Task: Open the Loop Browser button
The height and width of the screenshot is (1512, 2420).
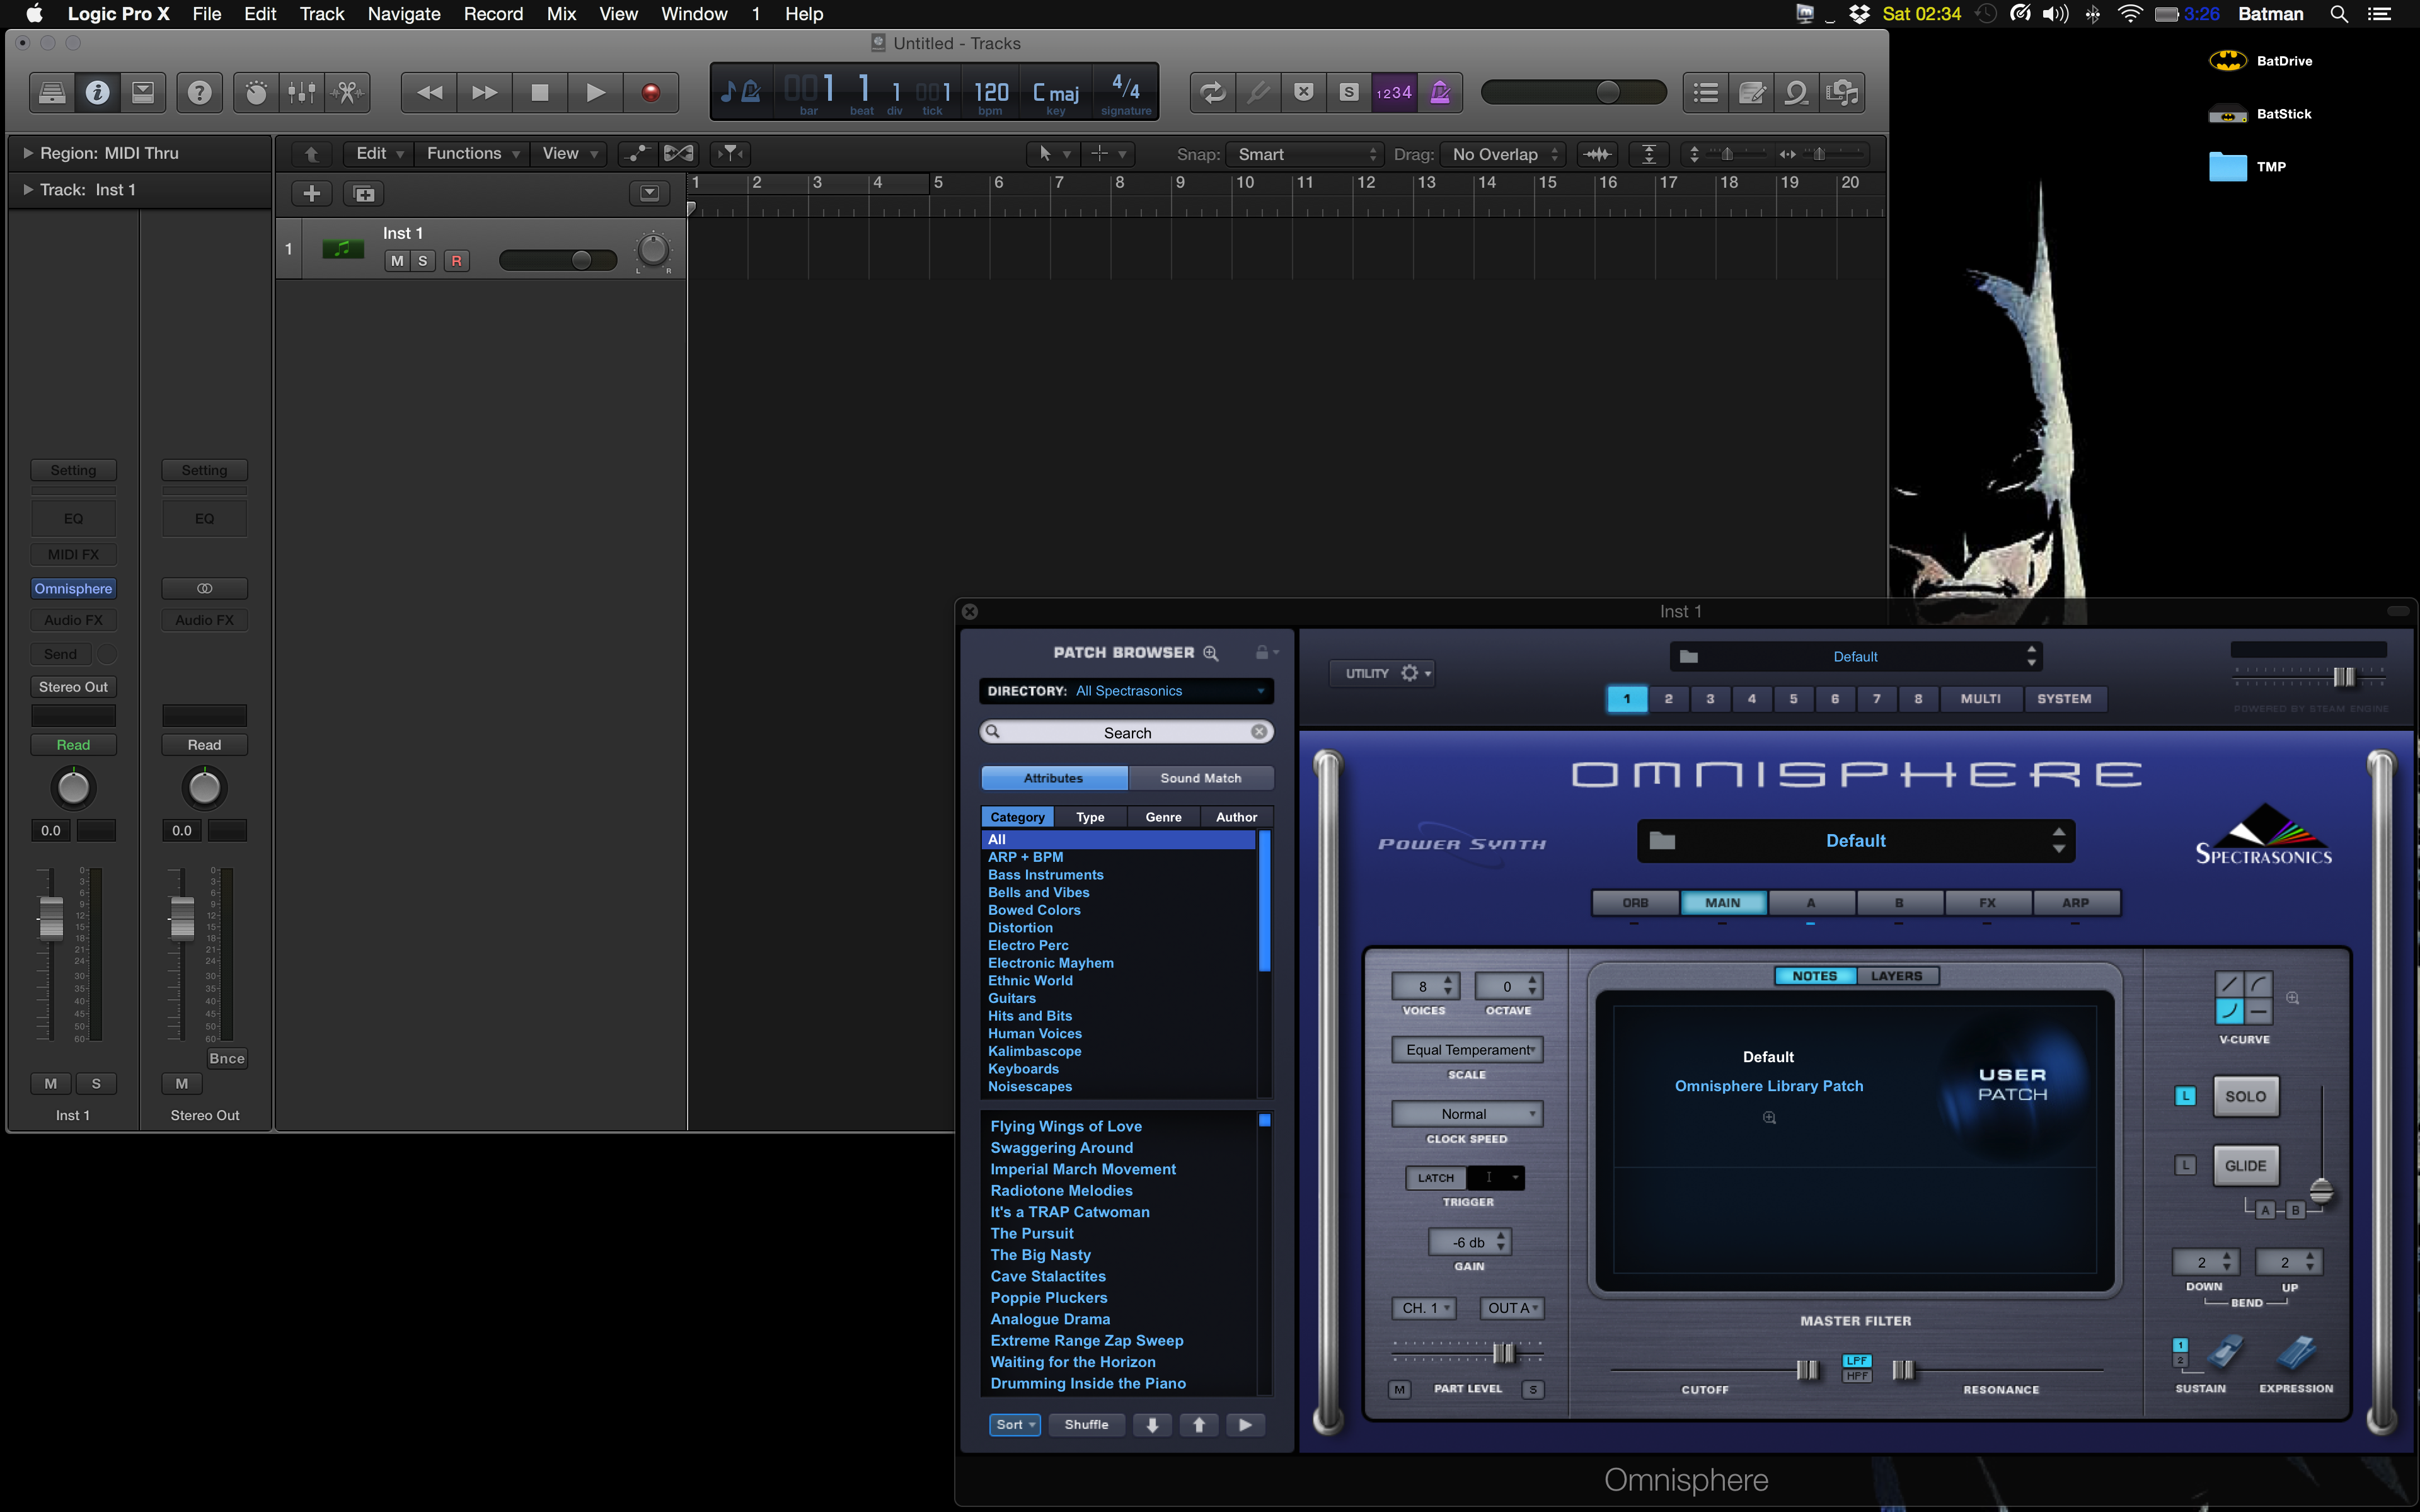Action: coord(1797,93)
